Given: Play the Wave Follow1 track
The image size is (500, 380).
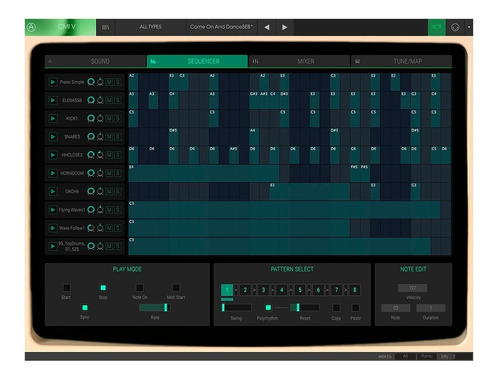Looking at the screenshot, I should [x=53, y=228].
